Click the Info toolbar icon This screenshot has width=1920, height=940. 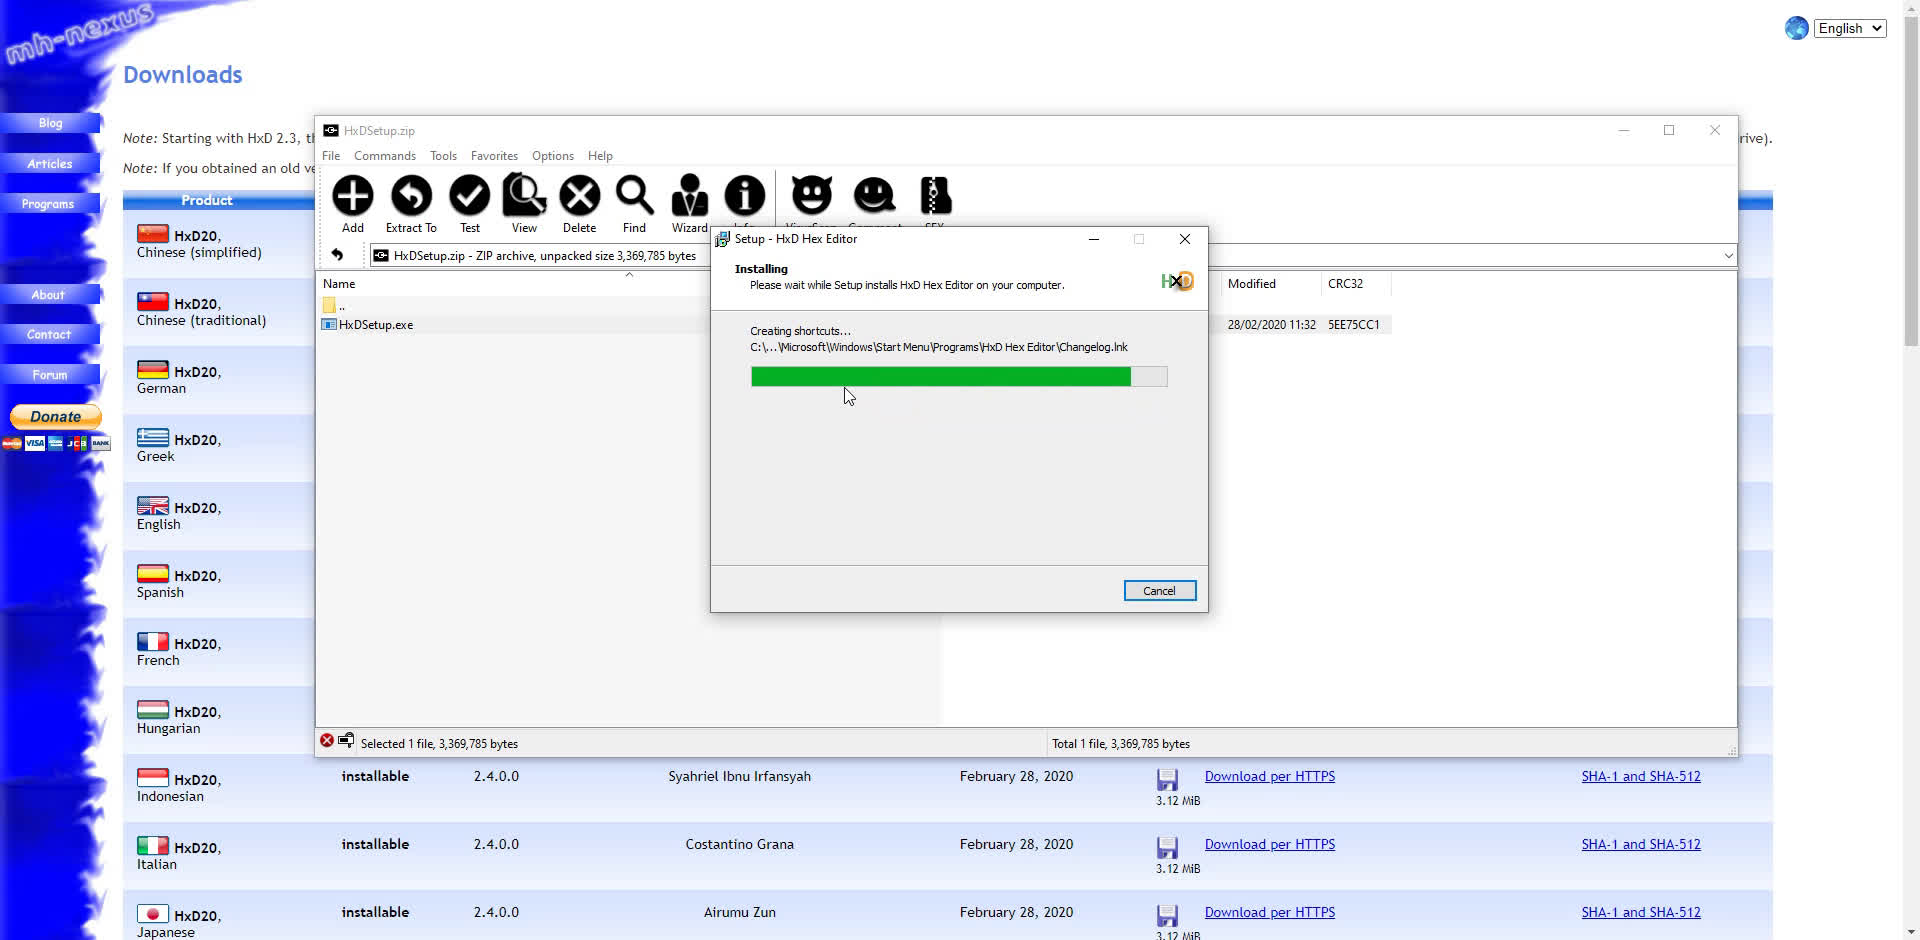(x=744, y=196)
